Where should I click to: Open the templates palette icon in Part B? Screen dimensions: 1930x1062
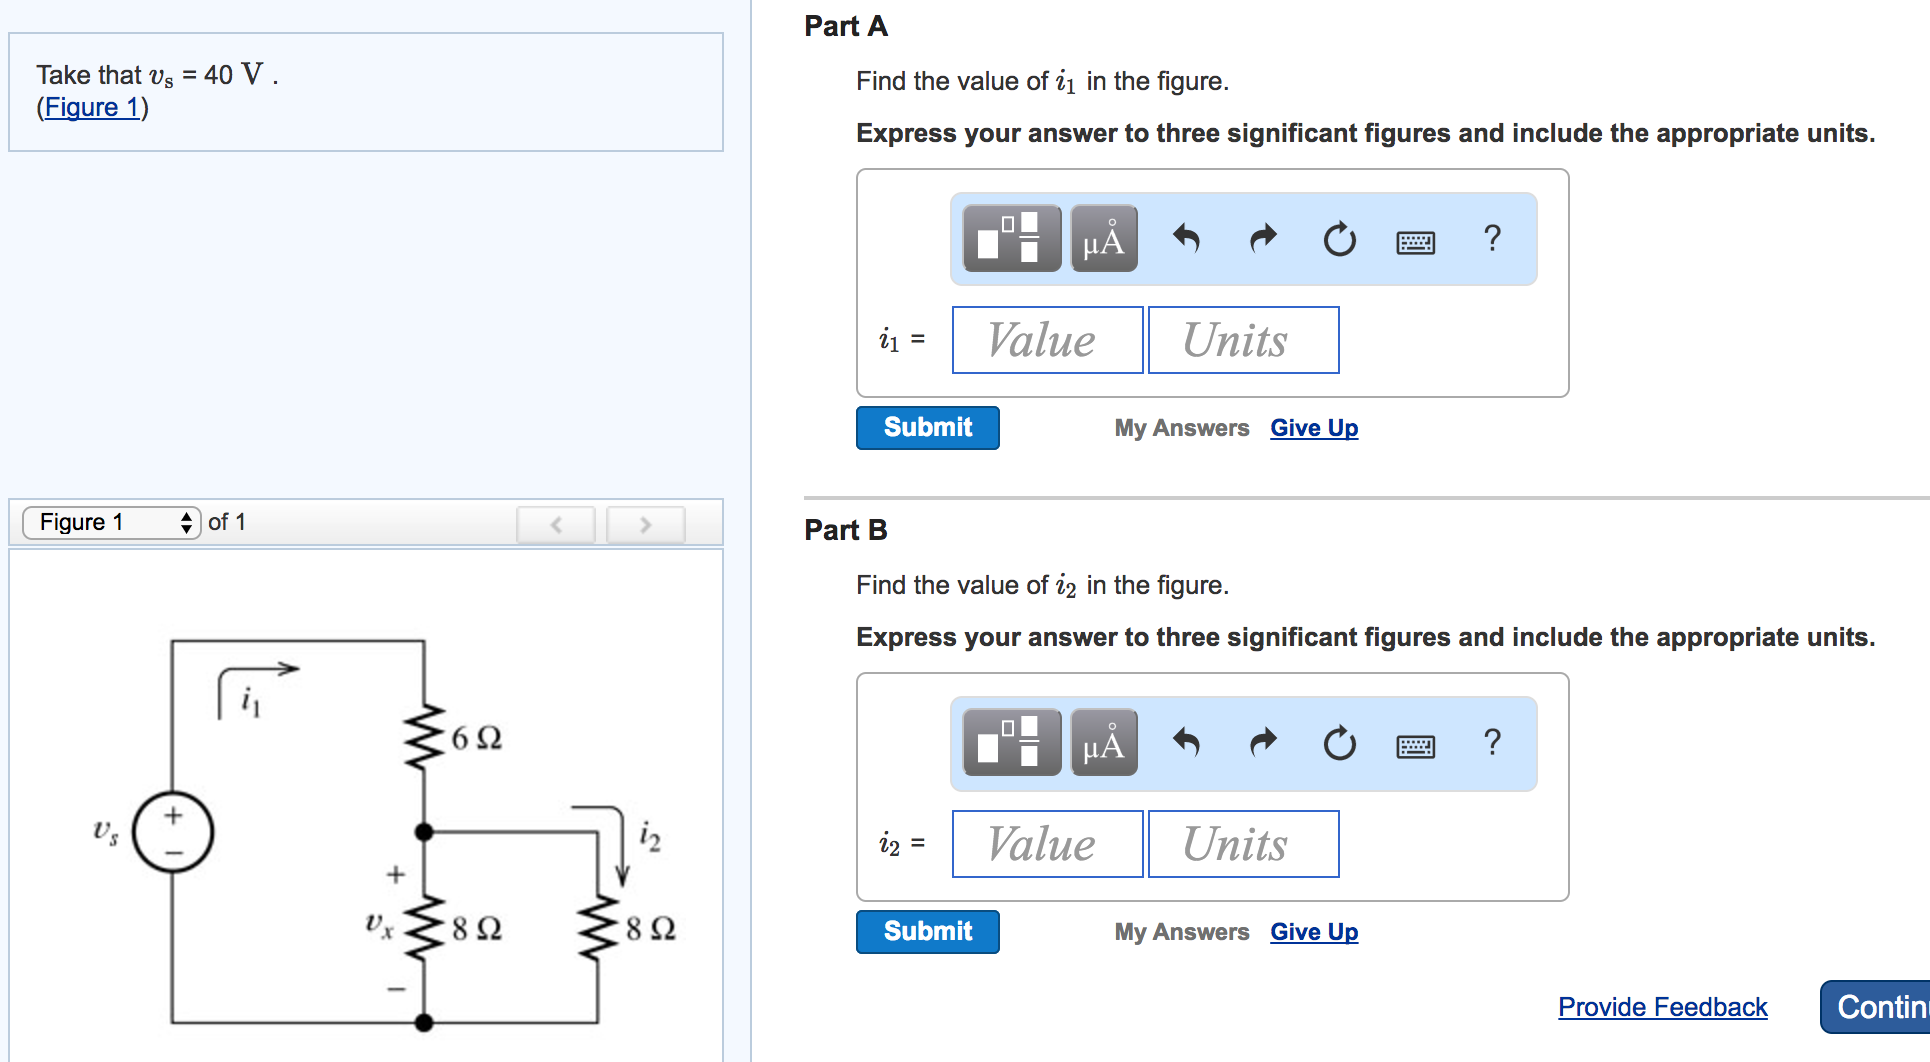pos(1010,743)
